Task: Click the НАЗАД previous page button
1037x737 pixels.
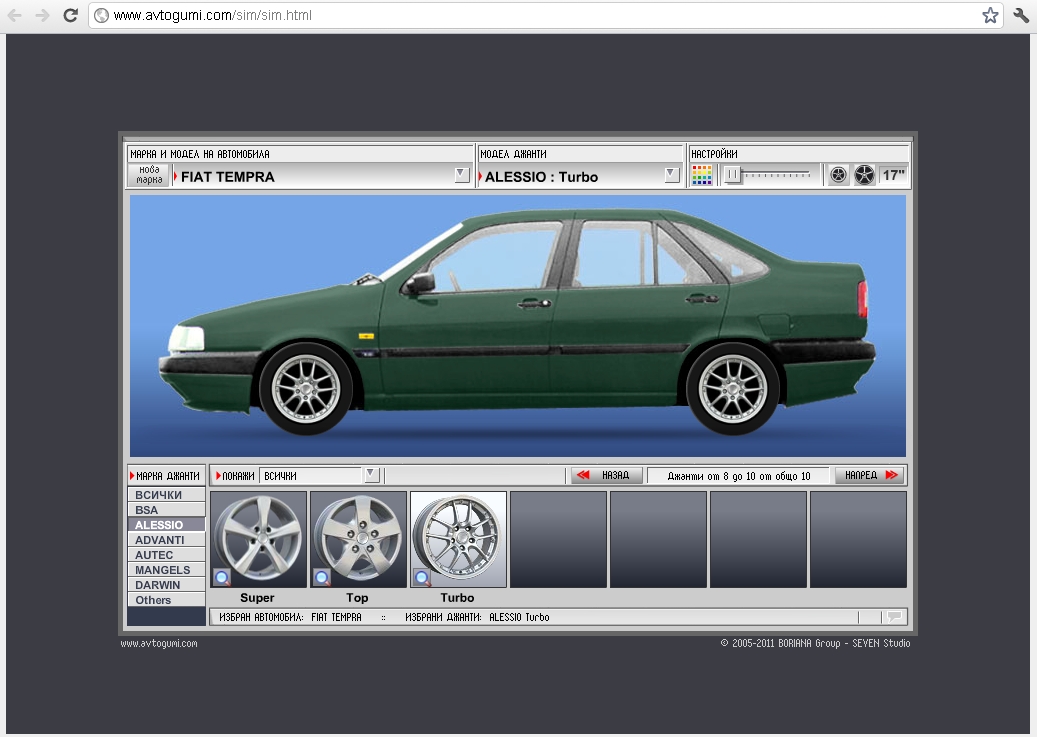Action: [x=606, y=476]
